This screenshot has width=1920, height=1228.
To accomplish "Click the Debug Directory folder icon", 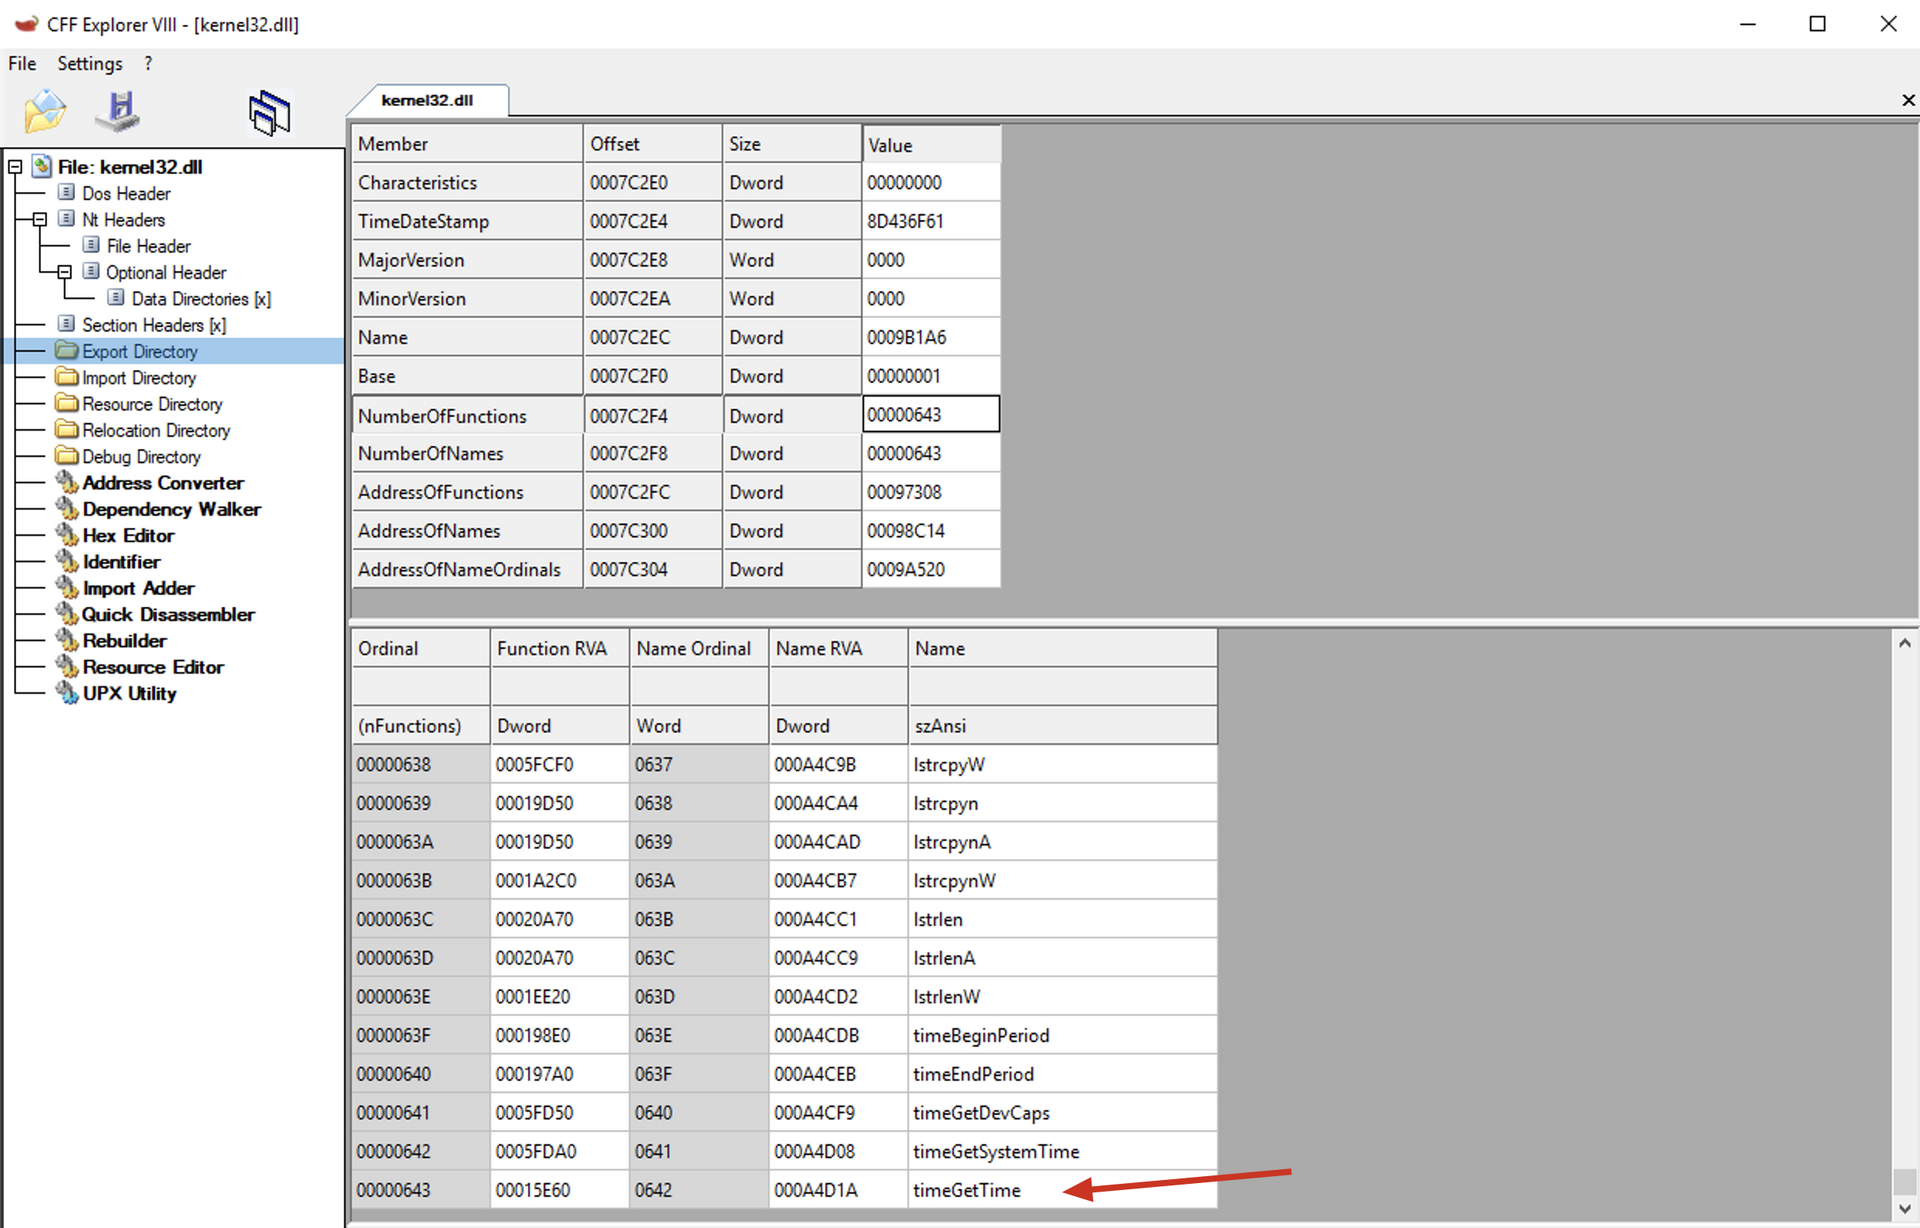I will [x=67, y=455].
